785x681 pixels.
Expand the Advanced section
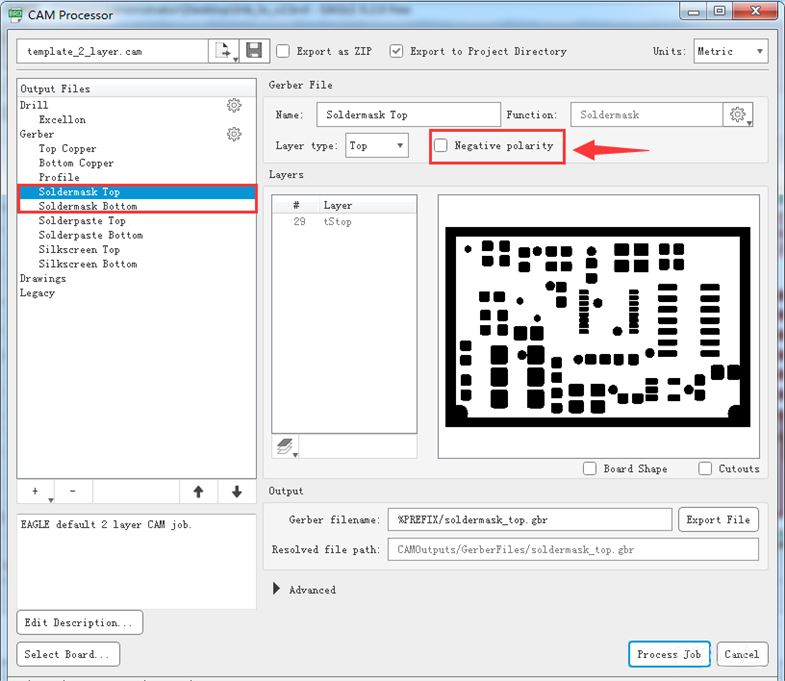coord(277,590)
